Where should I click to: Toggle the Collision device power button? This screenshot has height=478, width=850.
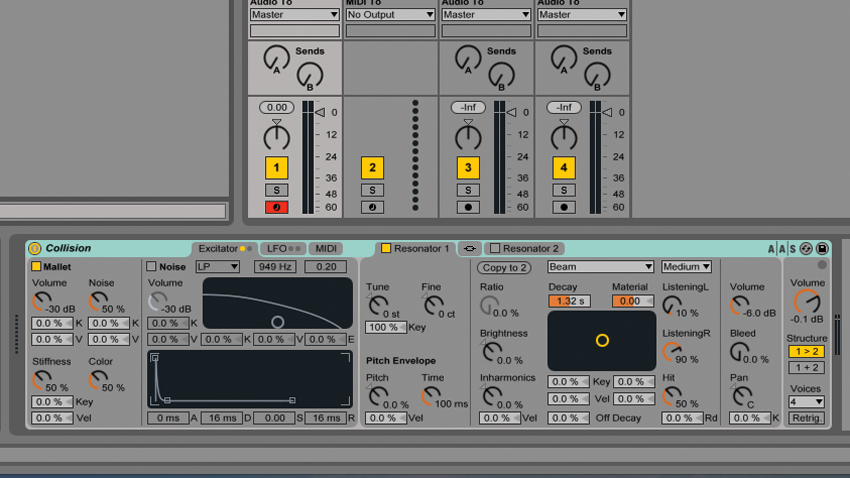35,248
